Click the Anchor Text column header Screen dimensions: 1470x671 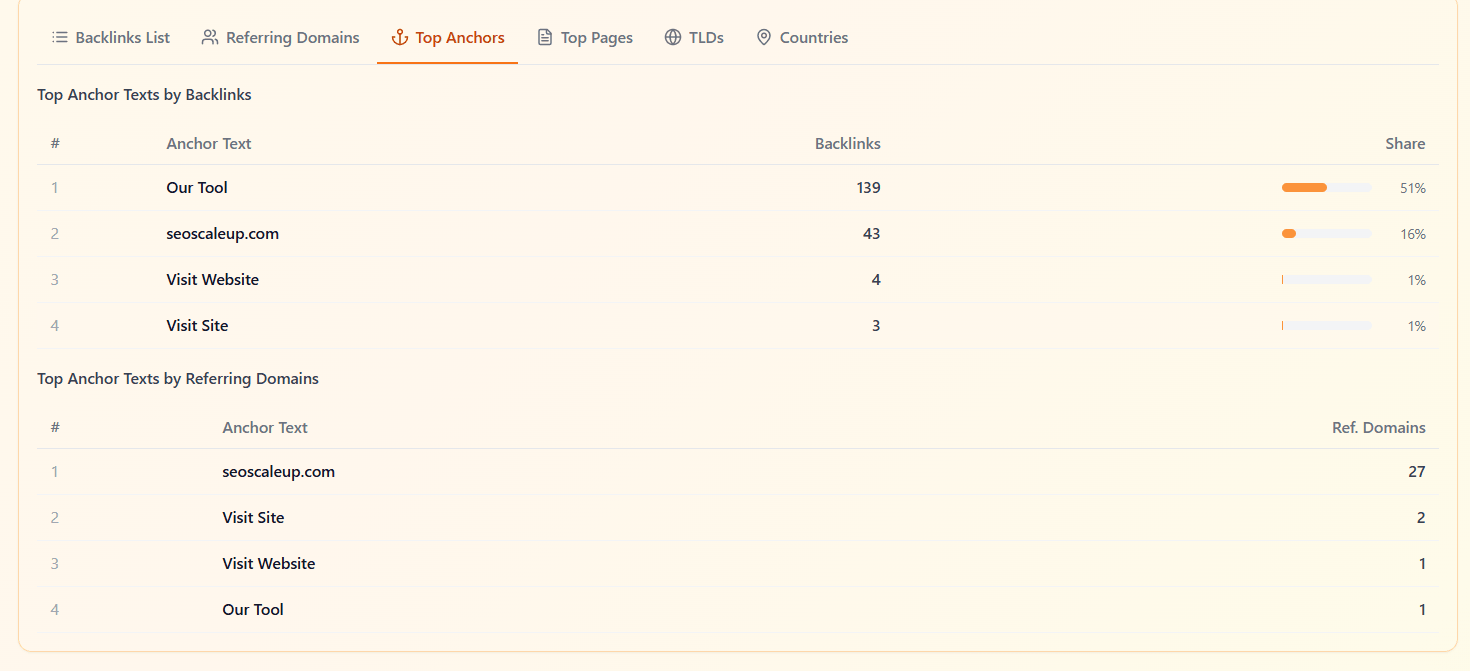209,143
